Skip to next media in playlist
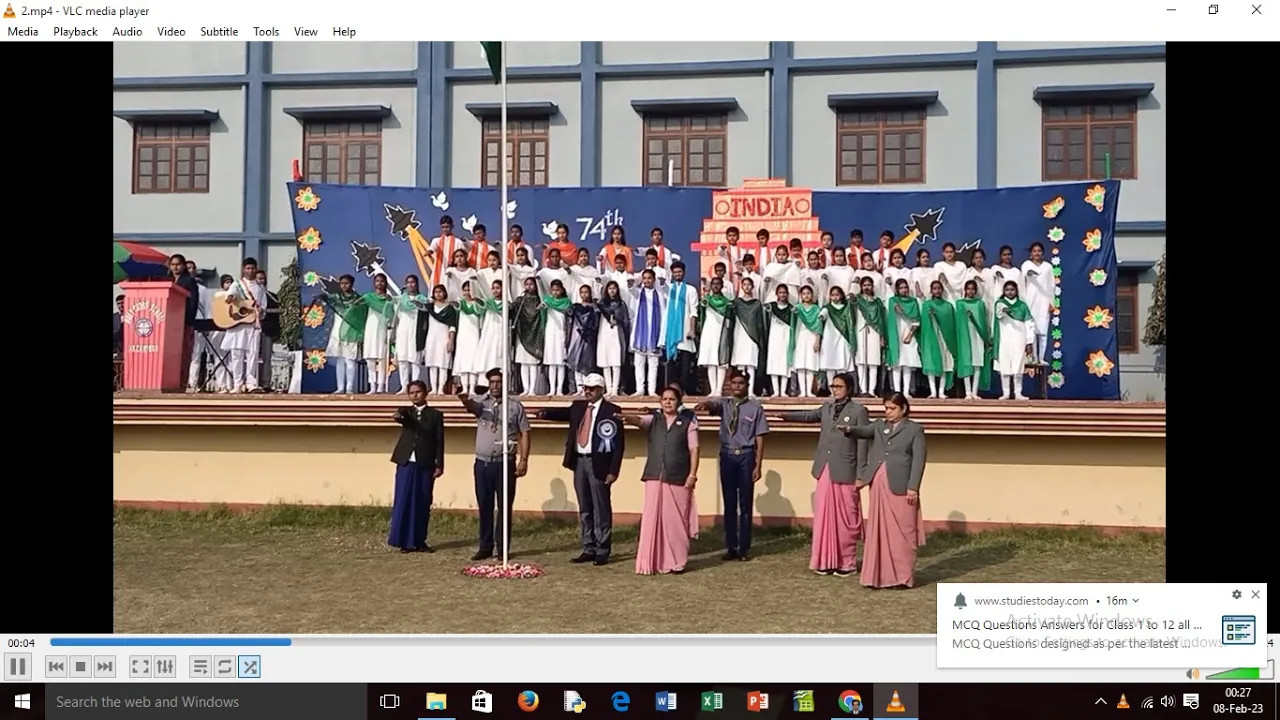1280x720 pixels. [105, 667]
